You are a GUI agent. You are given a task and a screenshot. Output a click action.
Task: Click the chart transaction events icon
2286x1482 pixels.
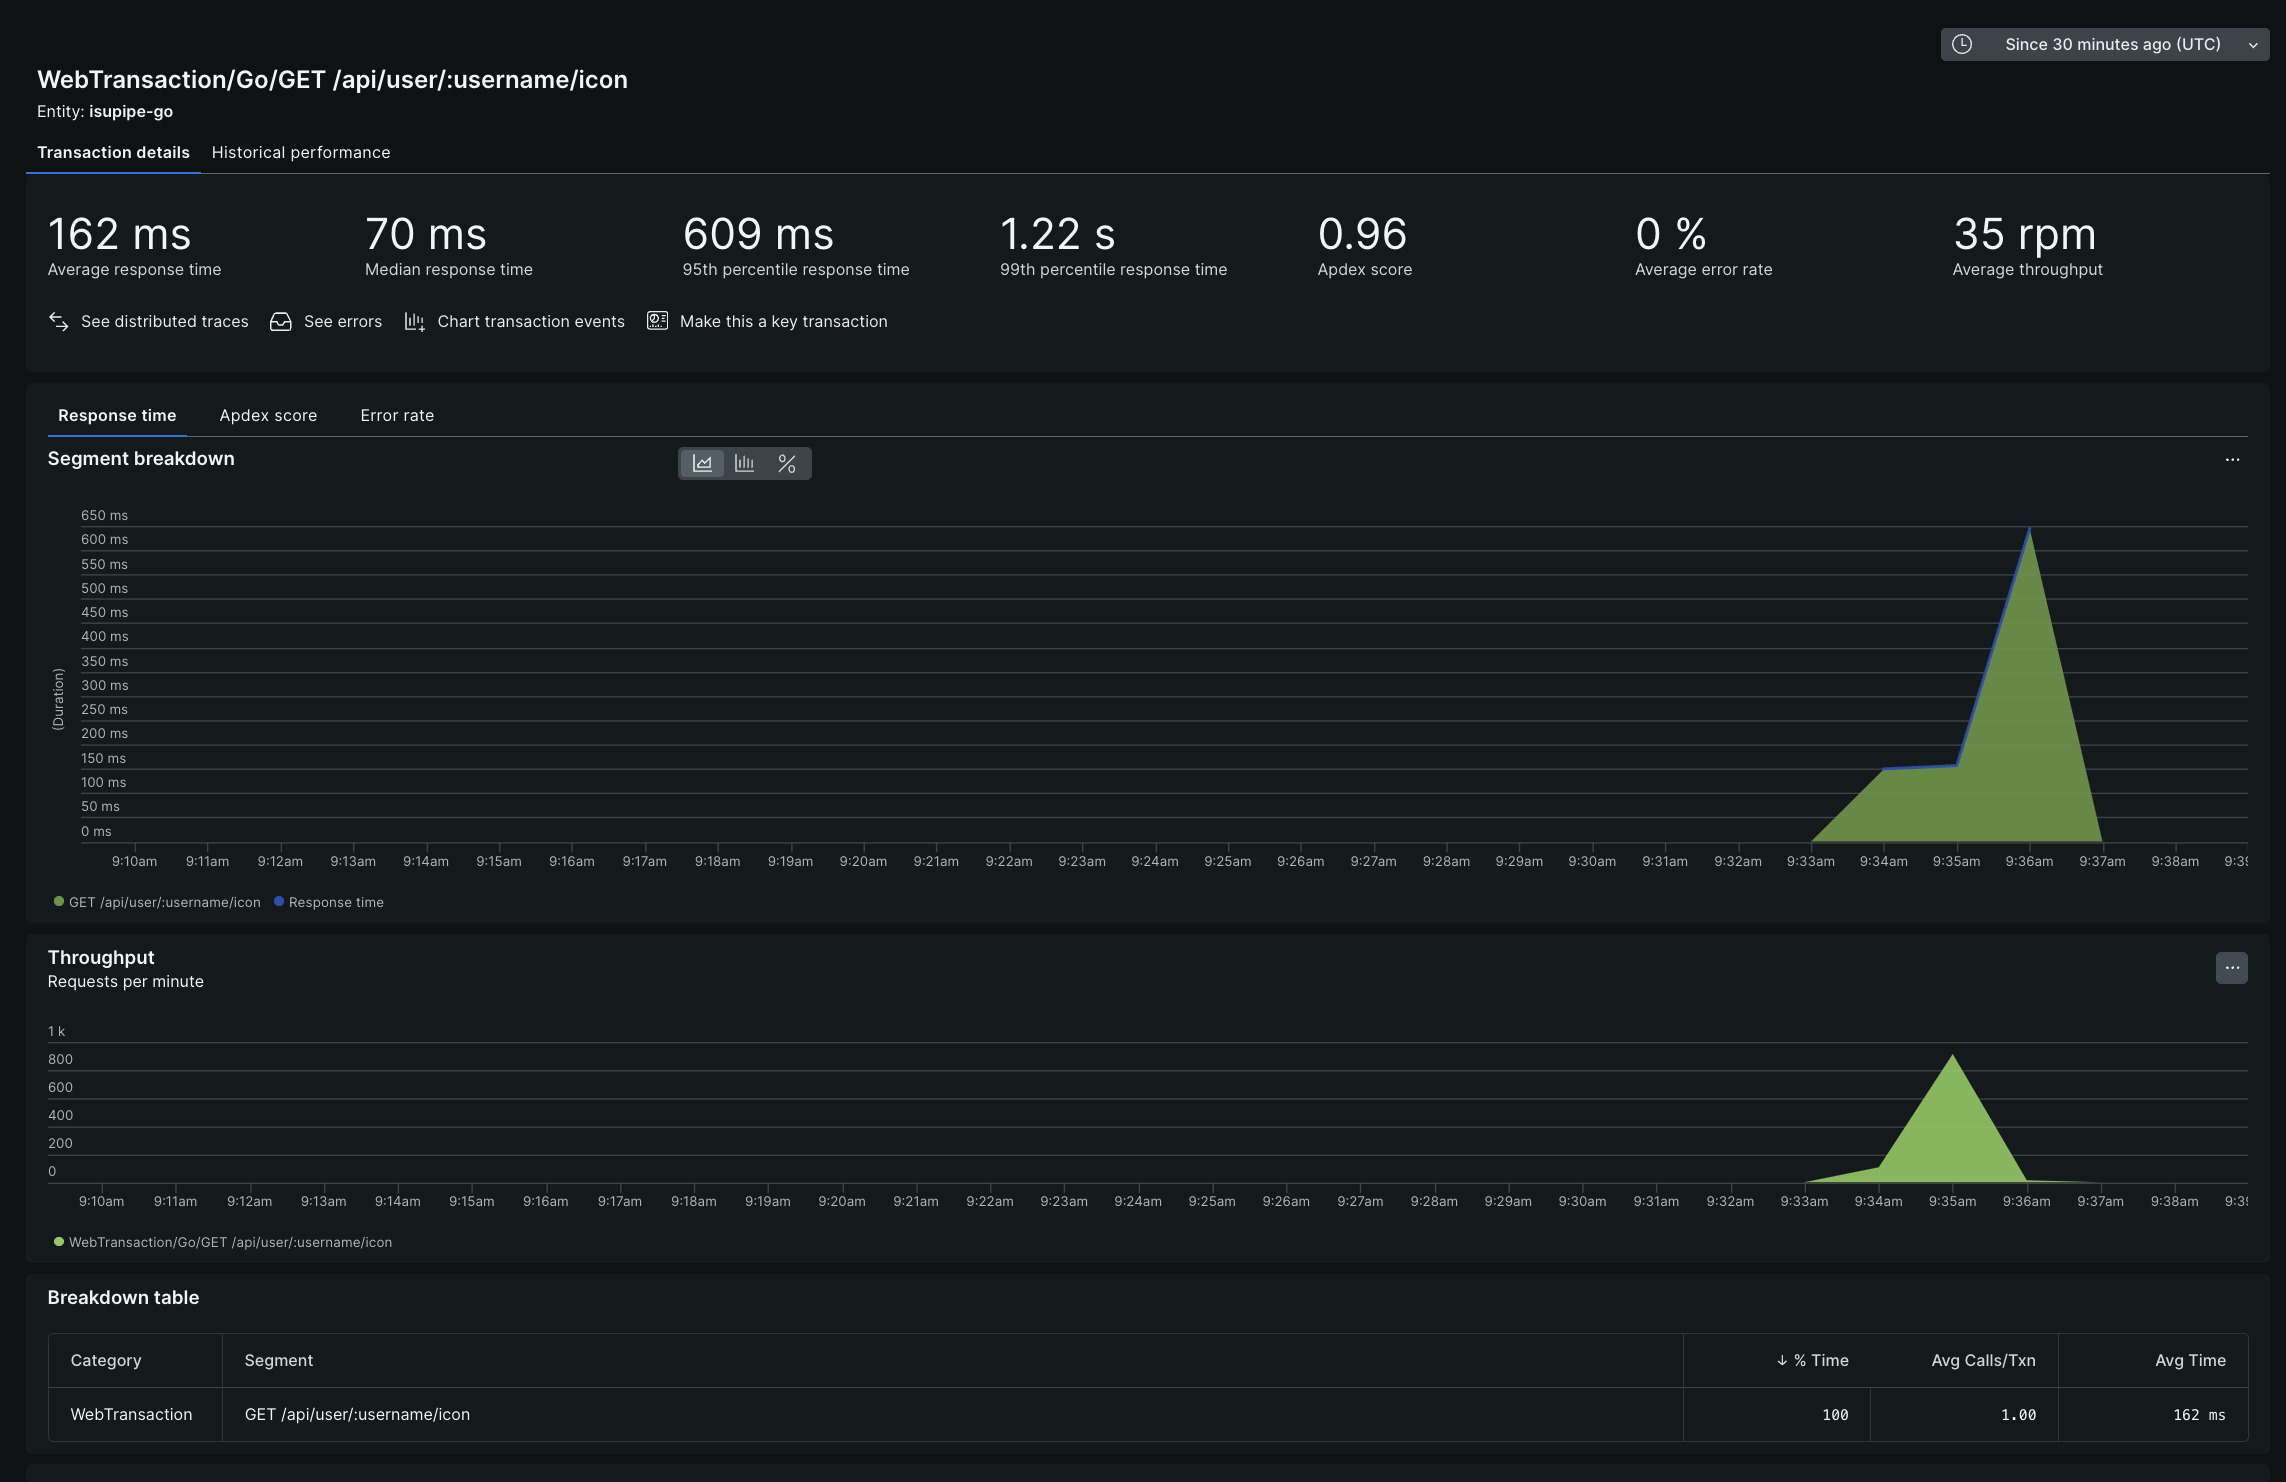coord(414,321)
